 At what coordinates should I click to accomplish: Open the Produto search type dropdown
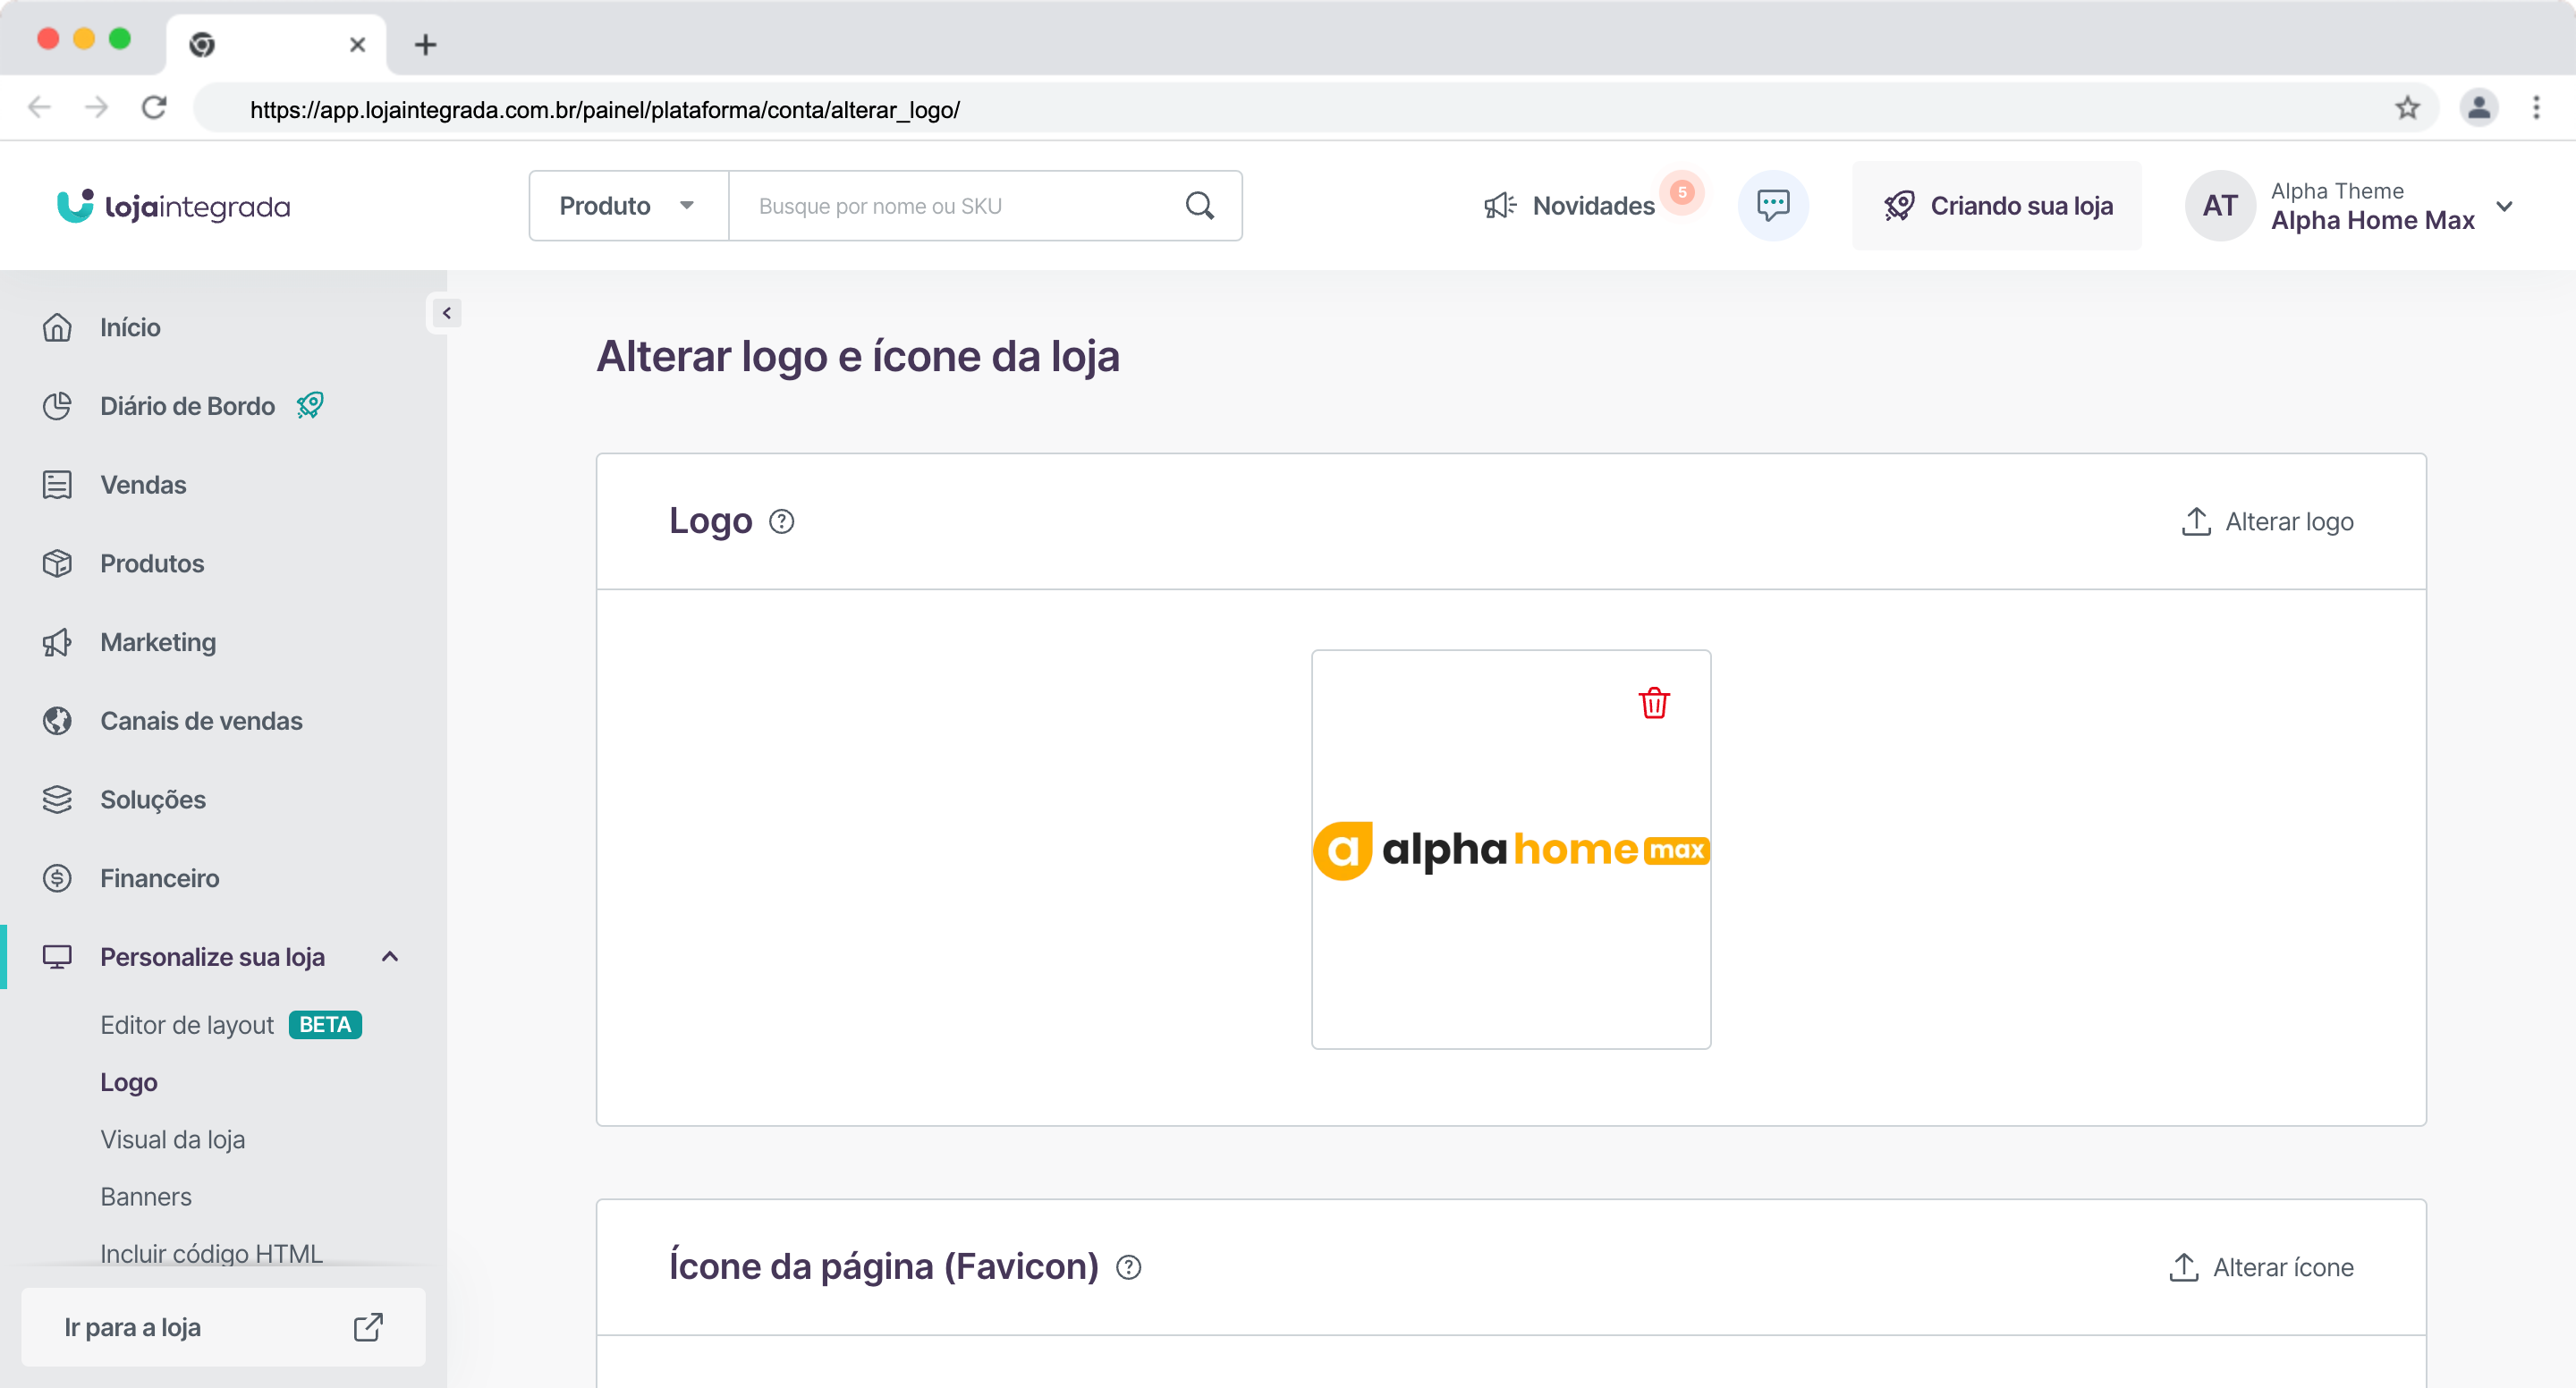pos(627,206)
